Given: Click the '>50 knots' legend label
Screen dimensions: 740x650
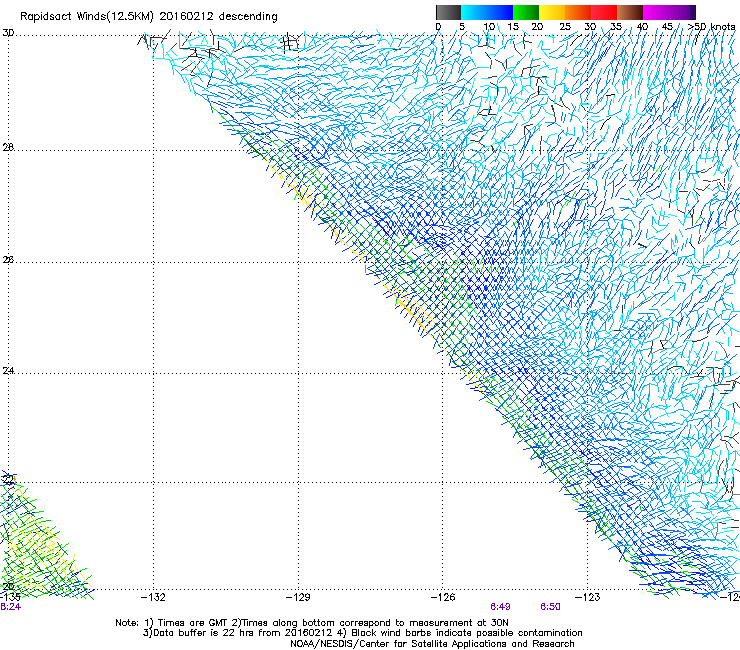Looking at the screenshot, I should [x=711, y=27].
